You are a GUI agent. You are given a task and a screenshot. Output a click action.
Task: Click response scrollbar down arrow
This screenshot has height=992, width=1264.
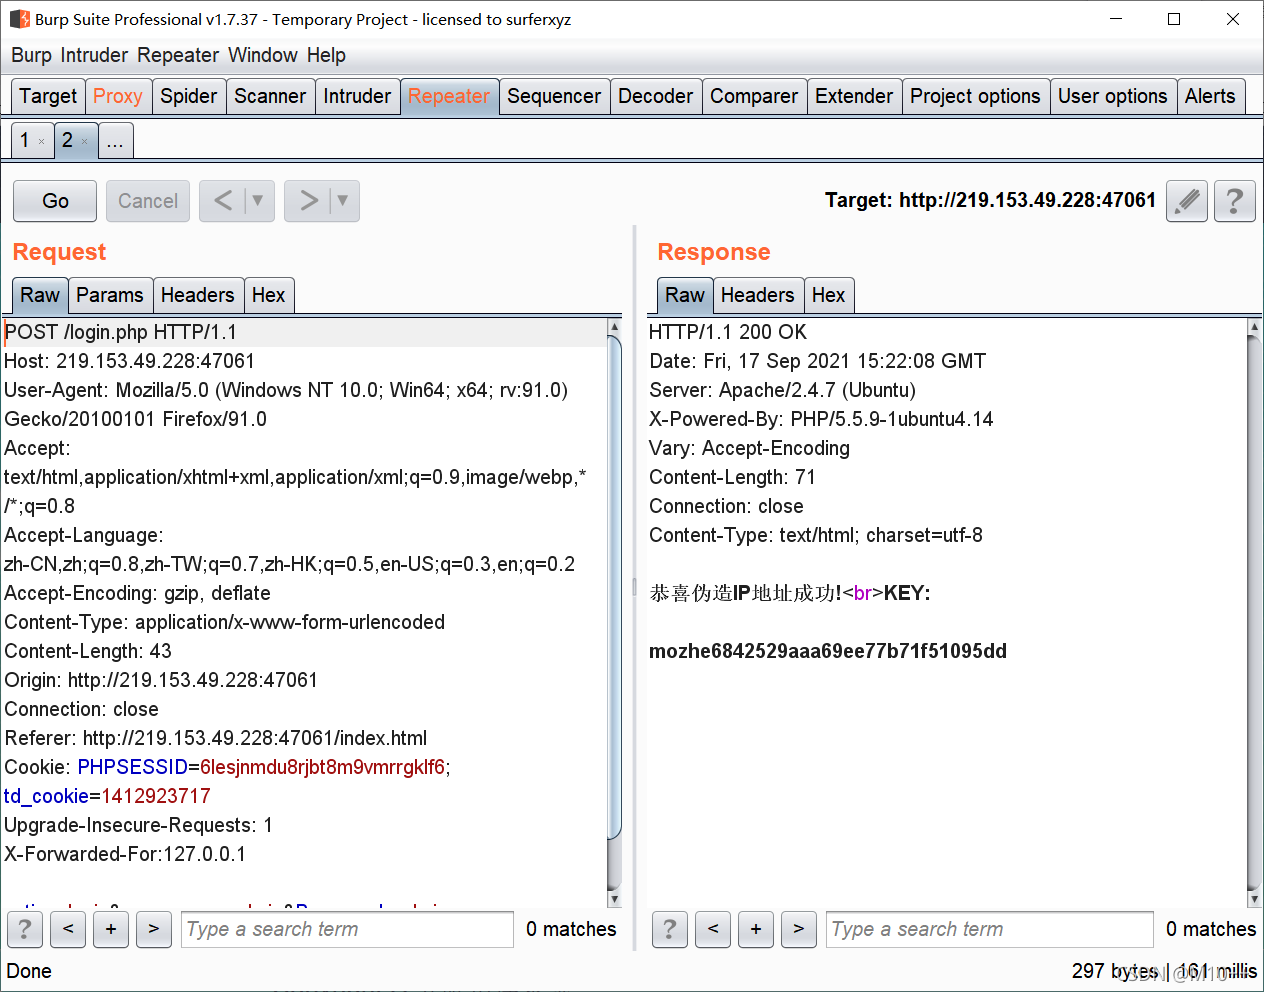pos(1254,899)
